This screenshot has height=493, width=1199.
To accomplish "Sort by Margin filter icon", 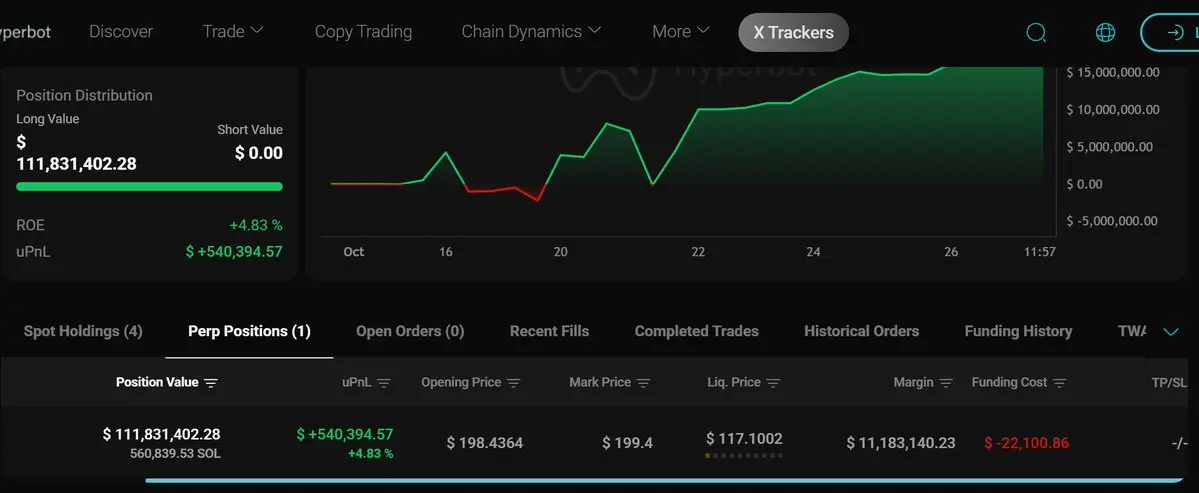I will [947, 383].
